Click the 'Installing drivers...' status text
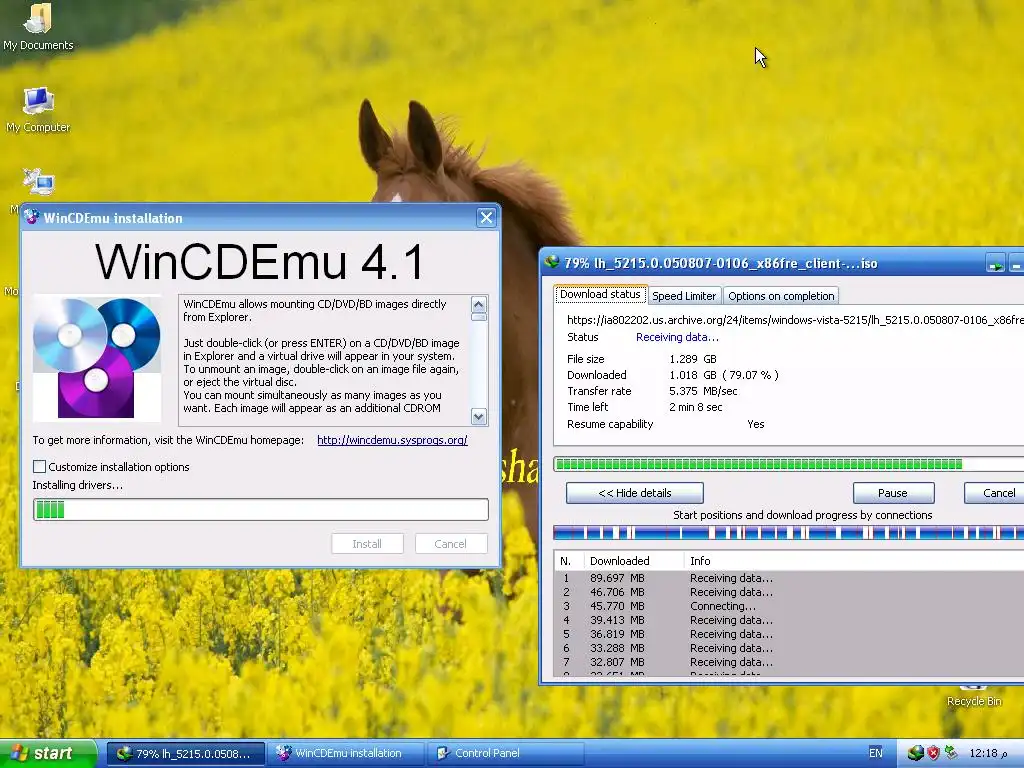 [x=78, y=485]
